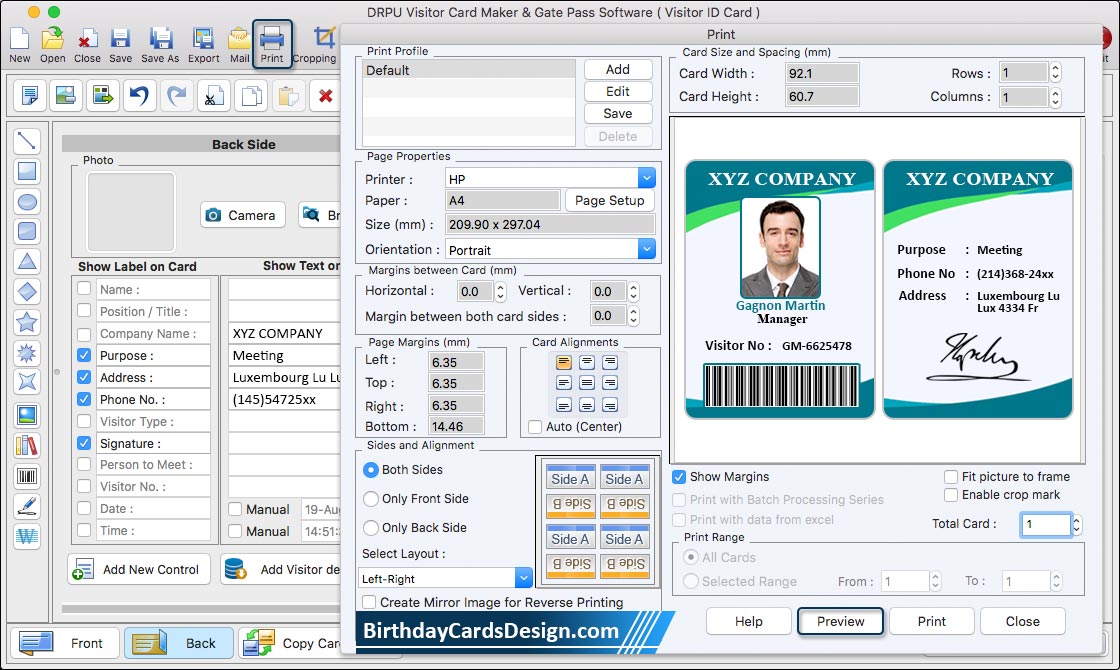The image size is (1120, 670).
Task: Click the Camera button
Action: pyautogui.click(x=242, y=215)
